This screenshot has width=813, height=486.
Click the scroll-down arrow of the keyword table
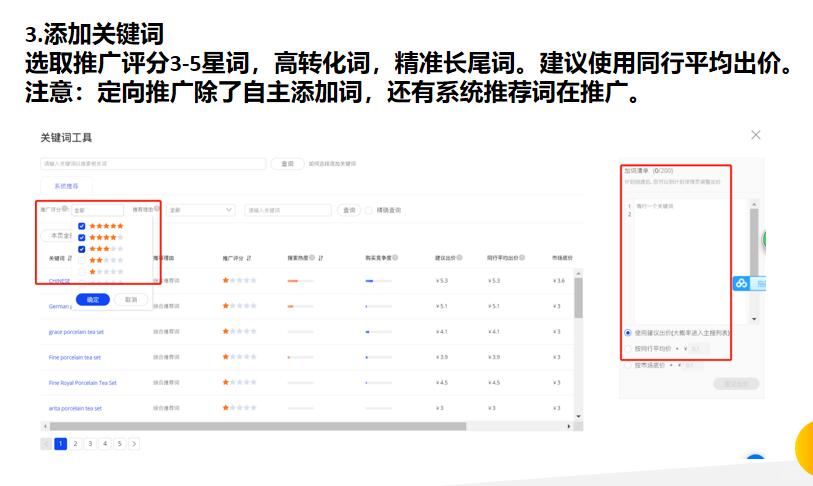point(579,416)
